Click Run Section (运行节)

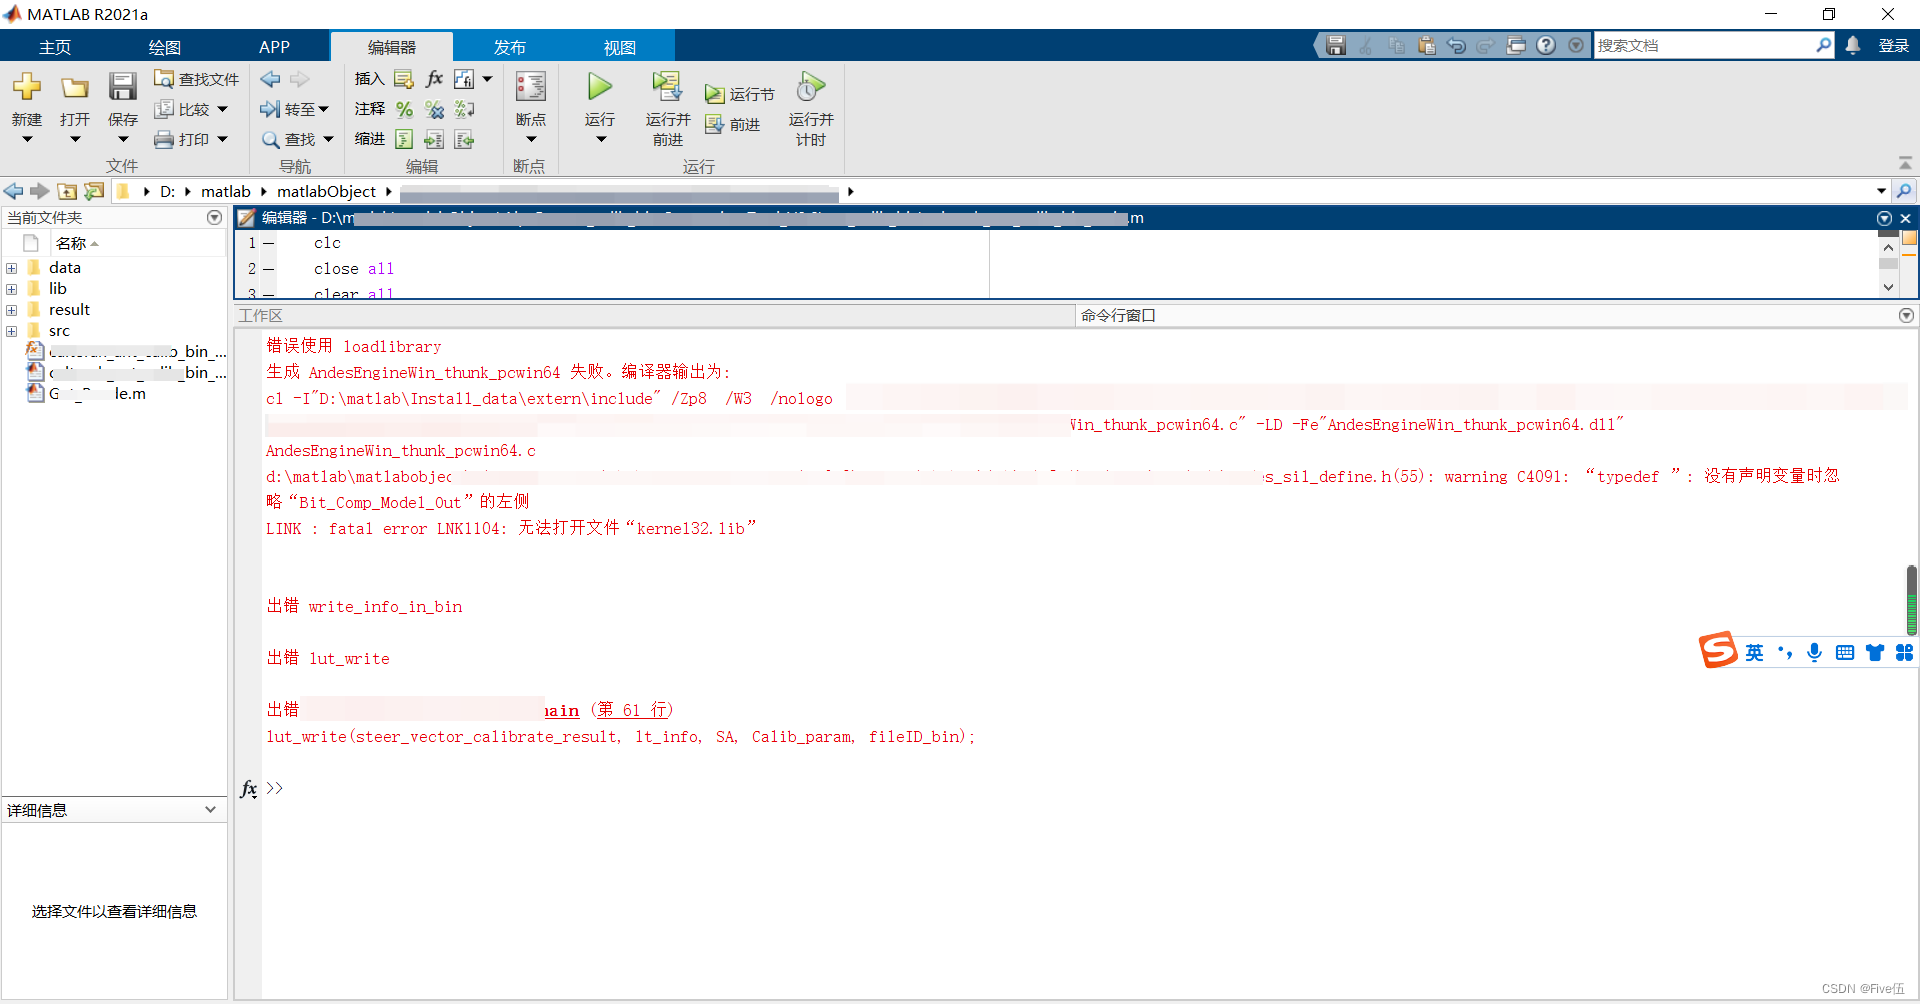[x=739, y=94]
